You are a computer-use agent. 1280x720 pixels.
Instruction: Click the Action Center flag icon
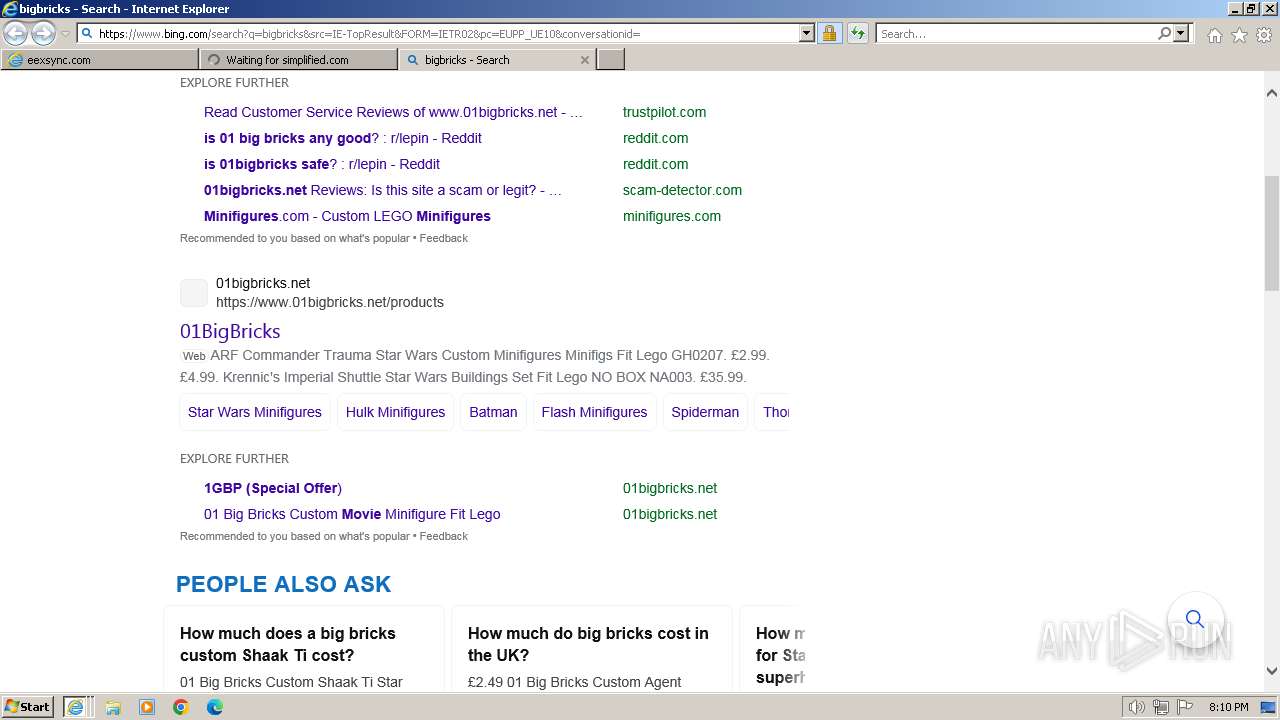pos(1185,707)
